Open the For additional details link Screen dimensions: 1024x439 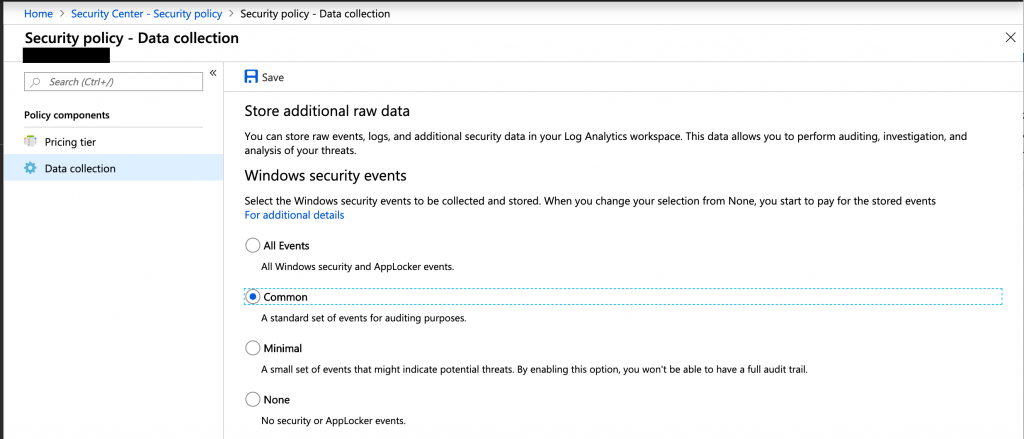pyautogui.click(x=295, y=215)
